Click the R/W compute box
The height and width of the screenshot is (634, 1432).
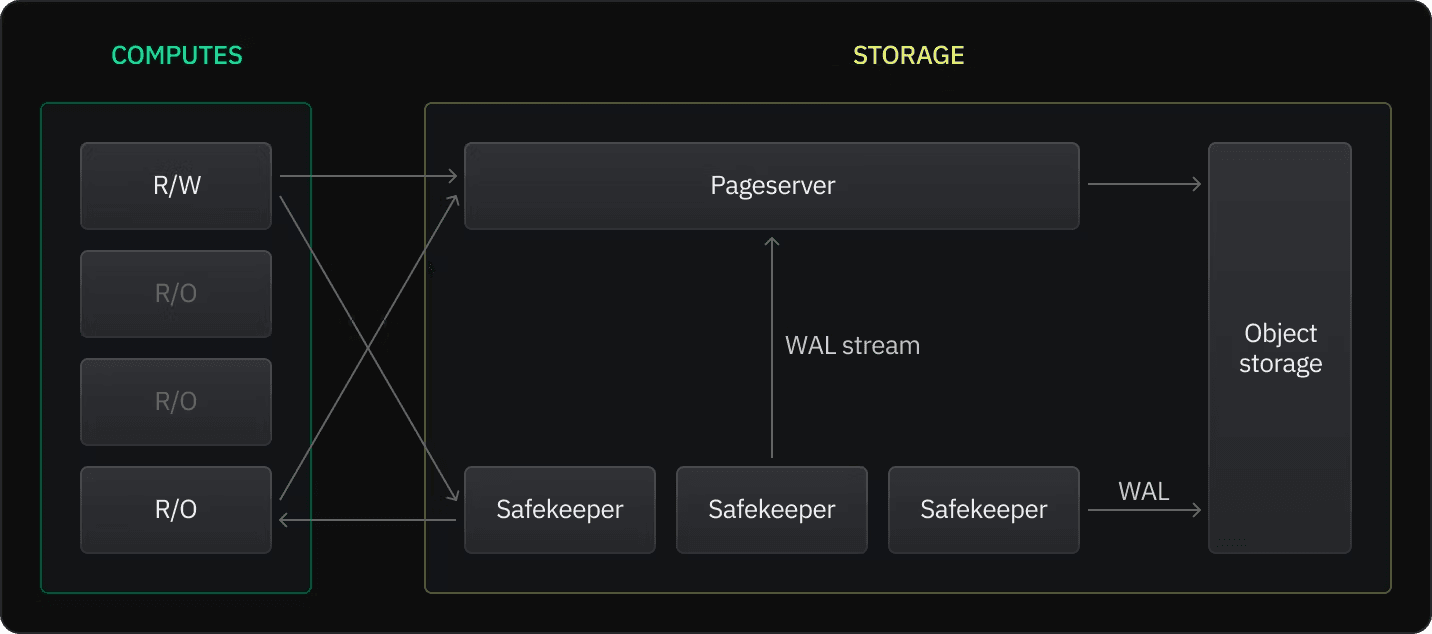point(176,186)
